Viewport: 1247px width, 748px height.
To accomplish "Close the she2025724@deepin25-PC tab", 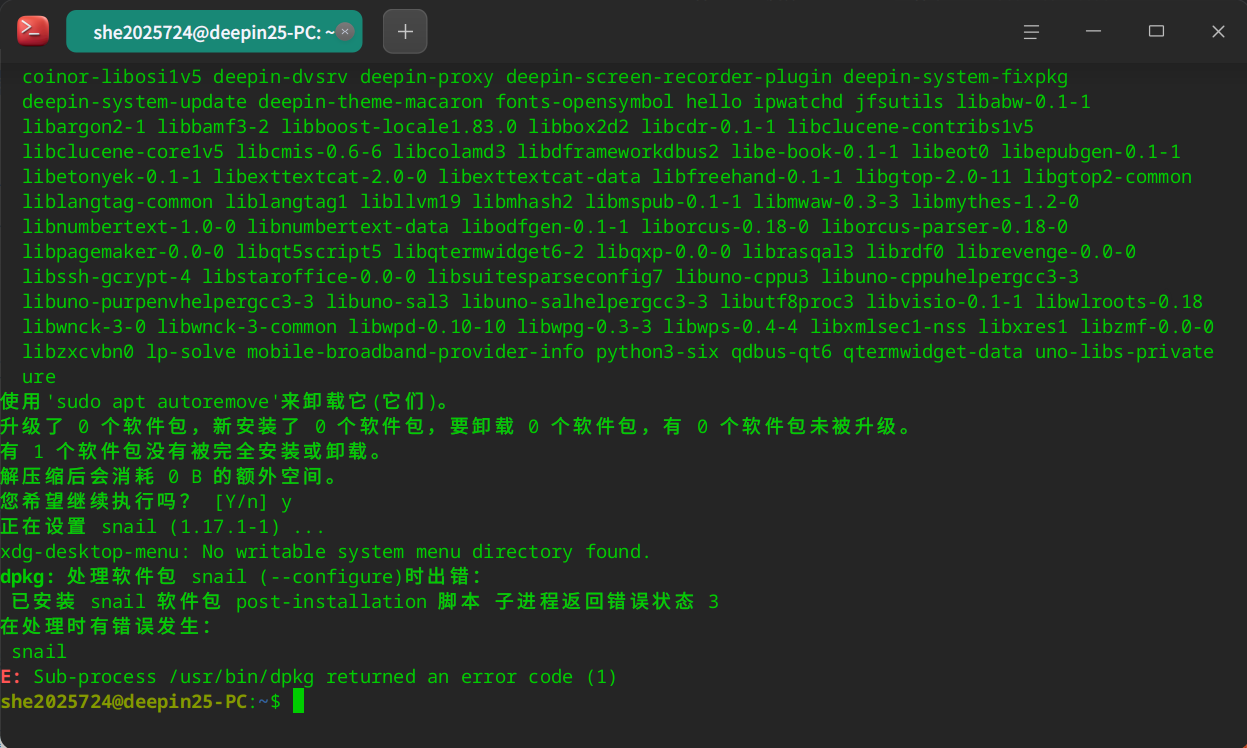I will pos(345,32).
